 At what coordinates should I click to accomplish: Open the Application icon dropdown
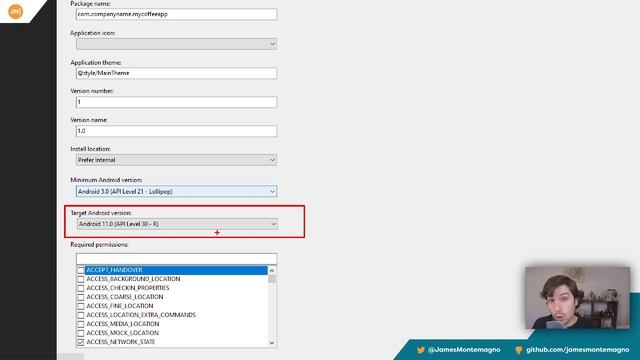176,44
